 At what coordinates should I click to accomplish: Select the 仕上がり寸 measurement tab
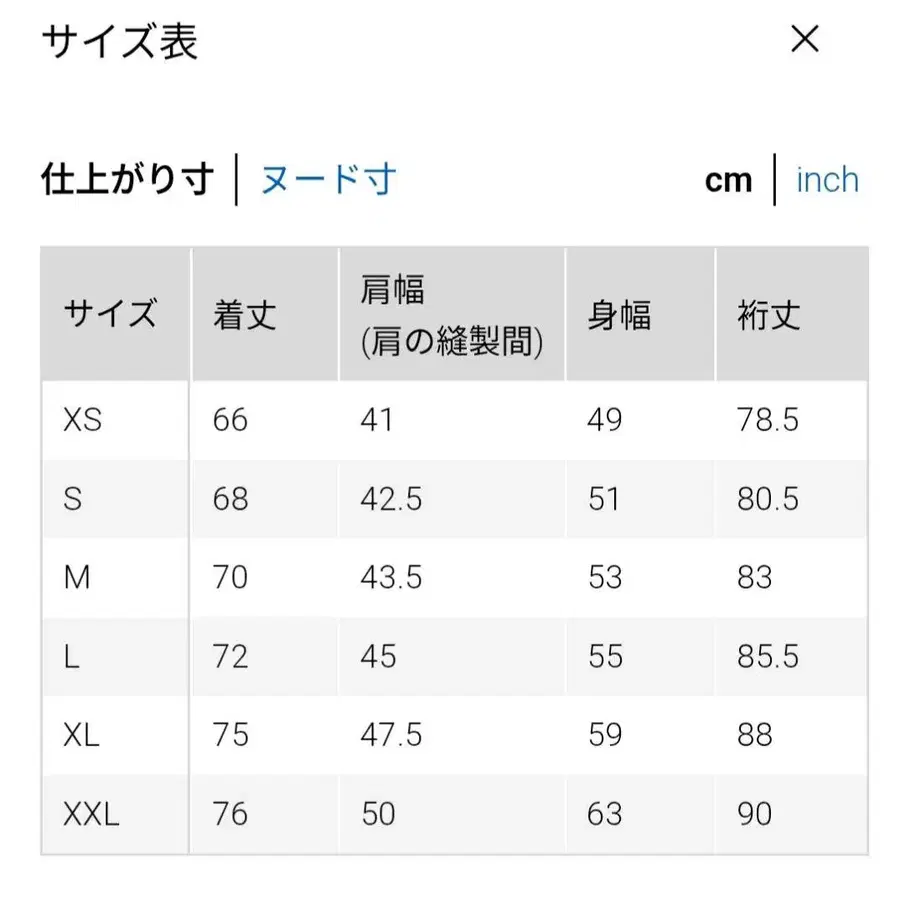[x=127, y=180]
